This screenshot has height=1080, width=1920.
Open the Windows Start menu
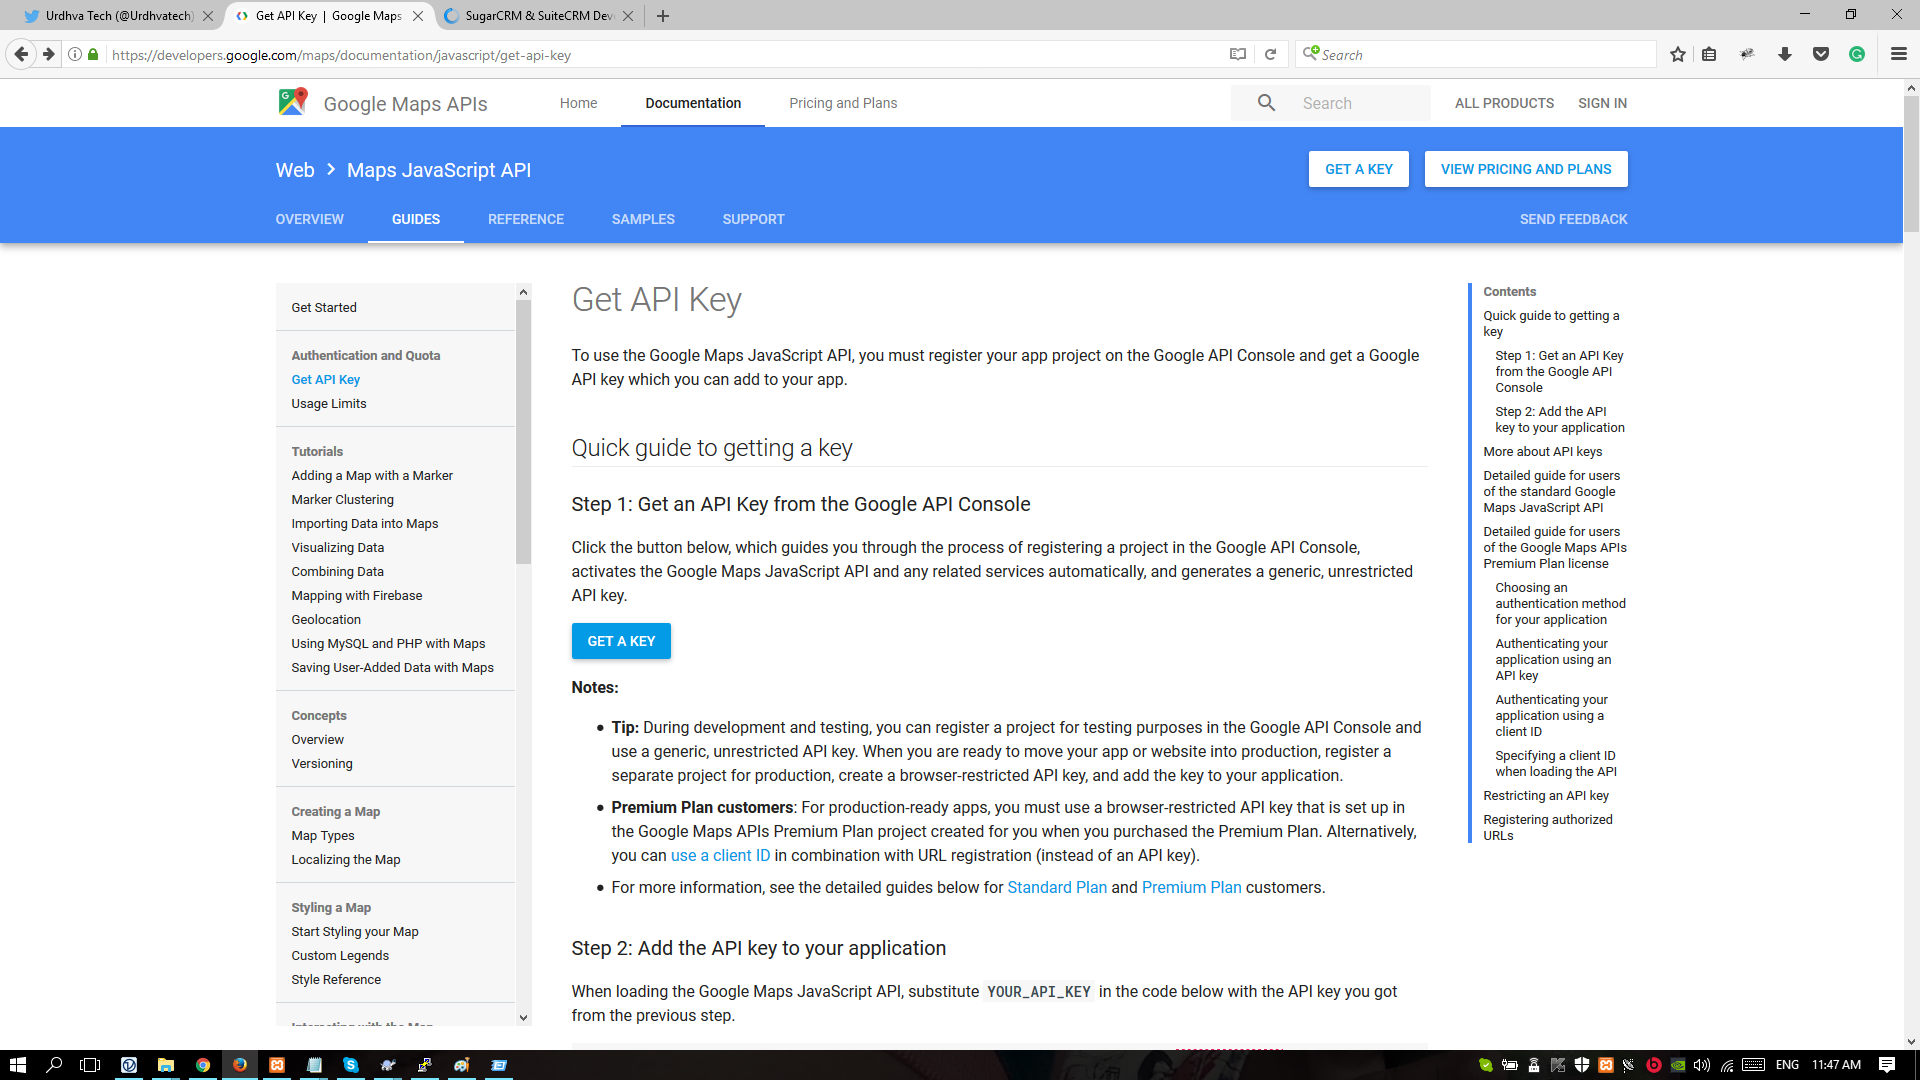point(17,1065)
